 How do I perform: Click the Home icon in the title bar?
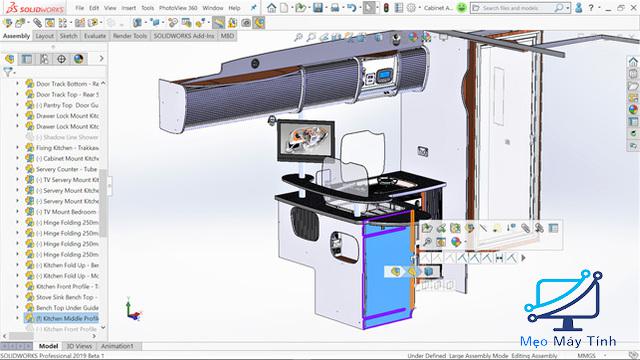(x=271, y=8)
